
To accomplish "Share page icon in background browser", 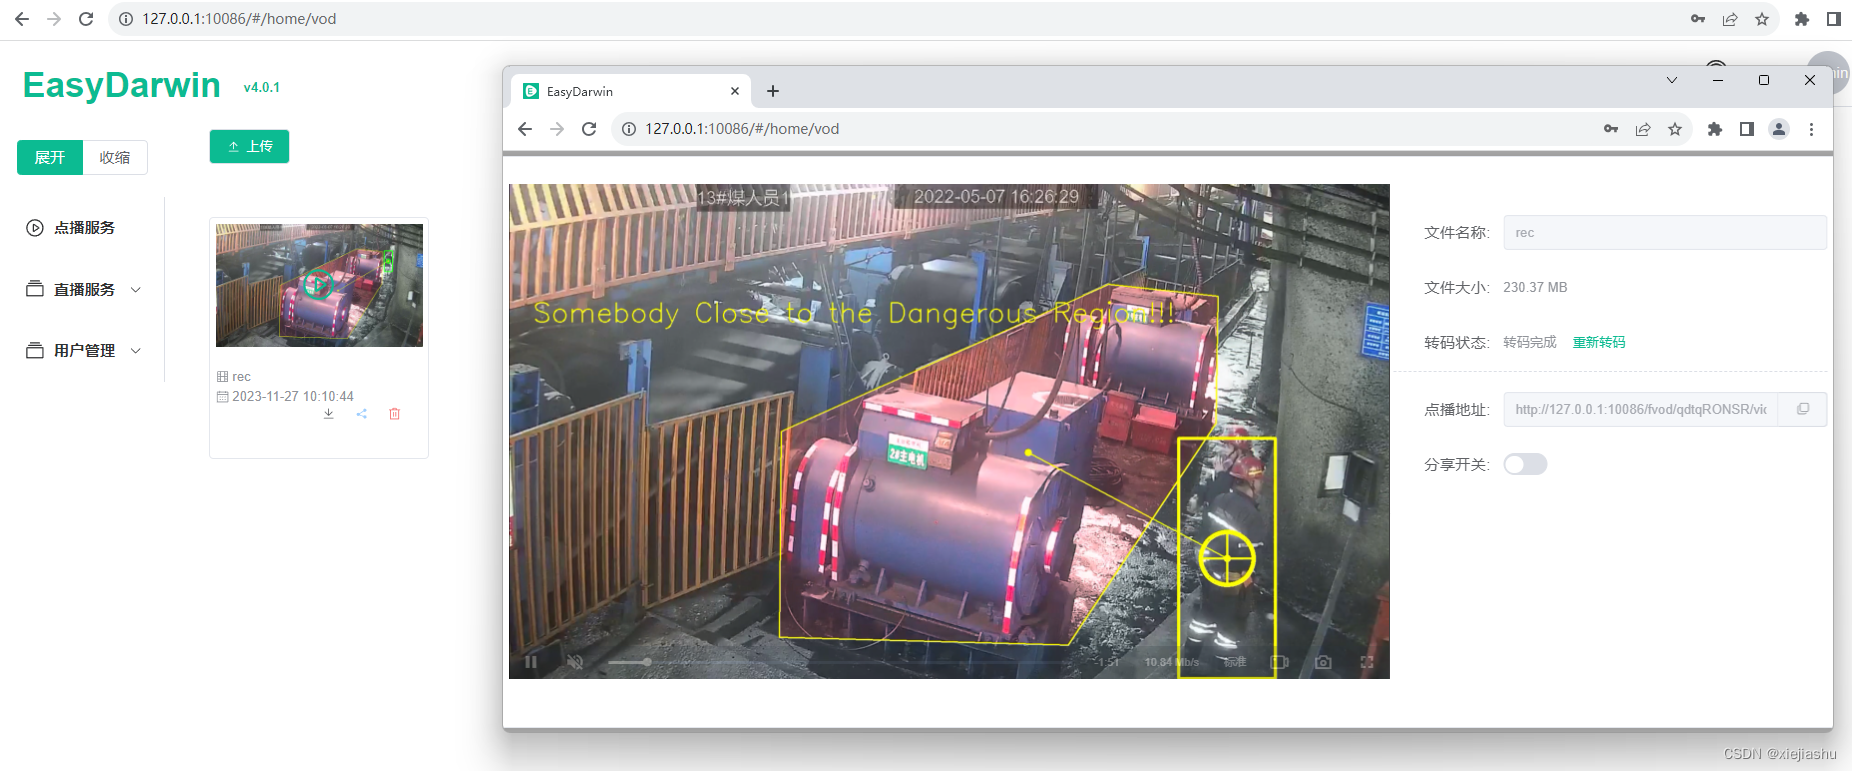I will (1730, 19).
